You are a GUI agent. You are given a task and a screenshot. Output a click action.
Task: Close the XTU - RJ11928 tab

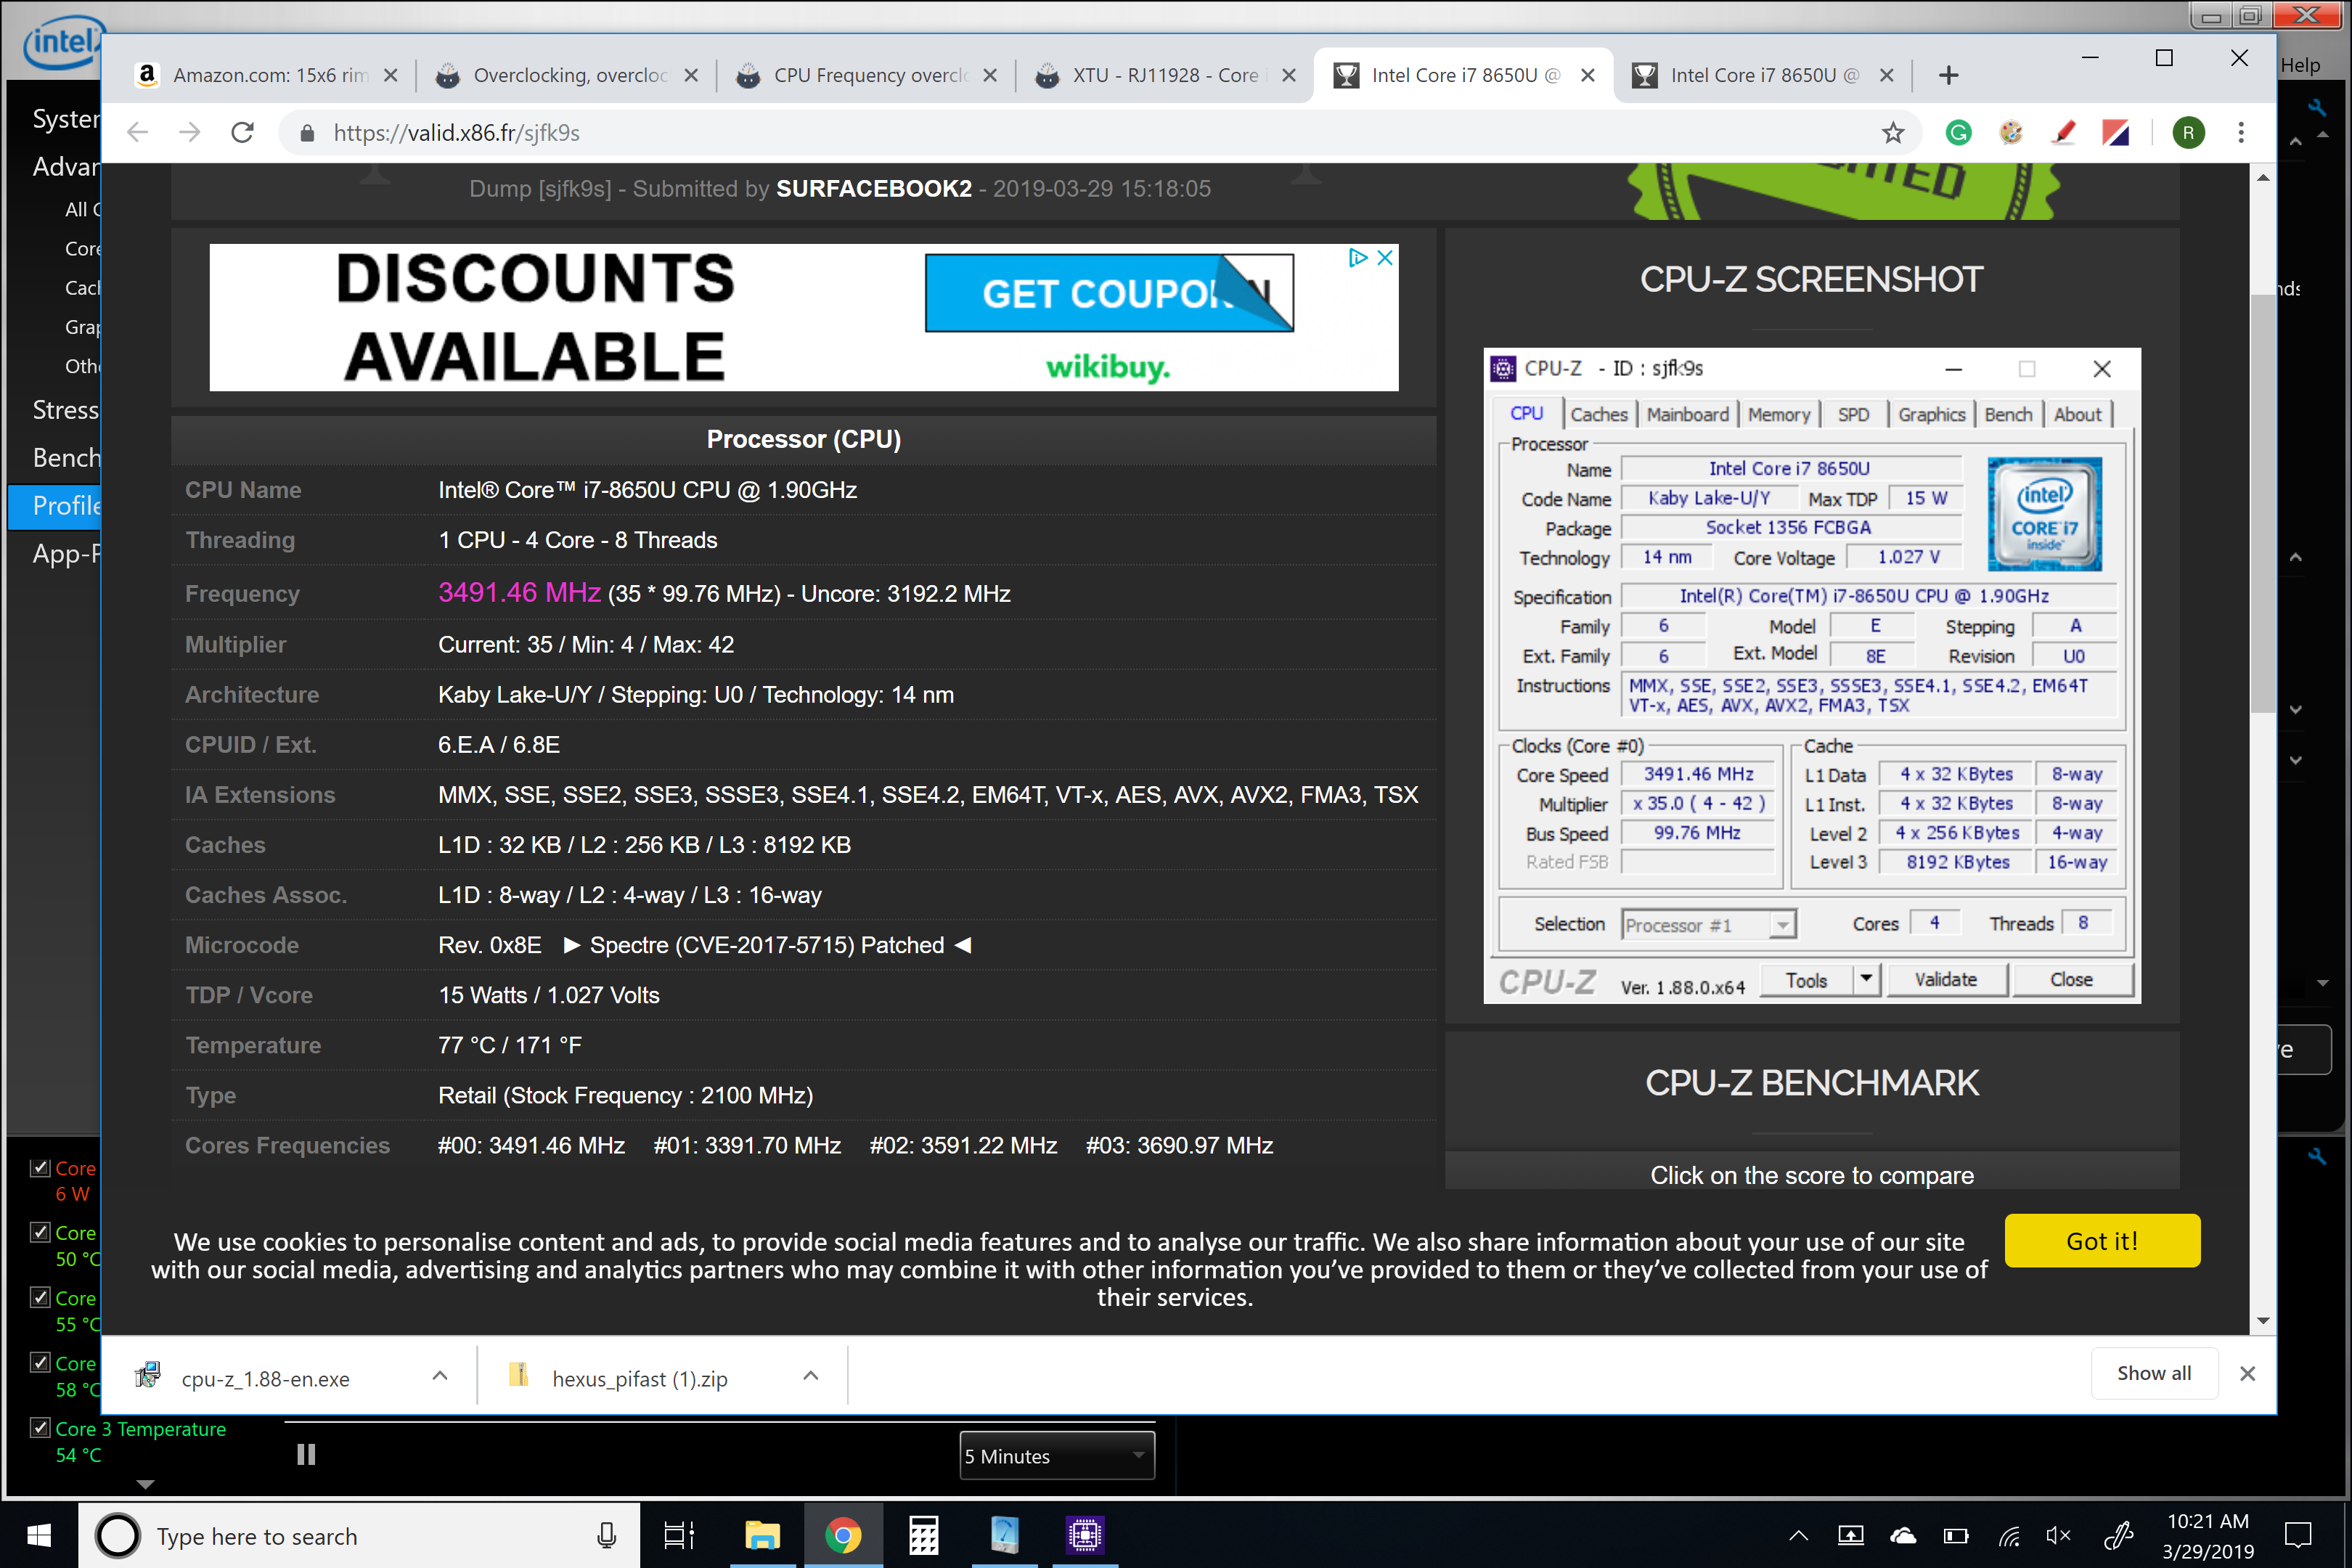click(x=1289, y=75)
